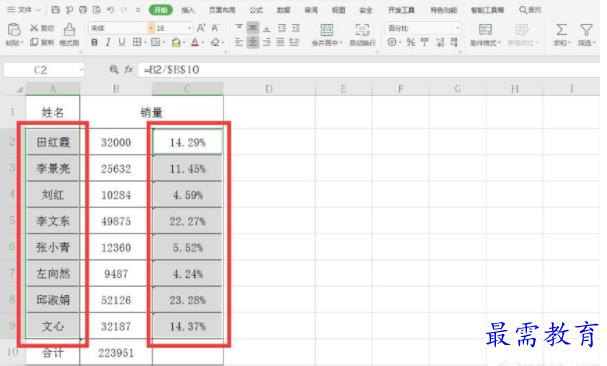Click the 查找 (Find) search button

click(x=530, y=10)
